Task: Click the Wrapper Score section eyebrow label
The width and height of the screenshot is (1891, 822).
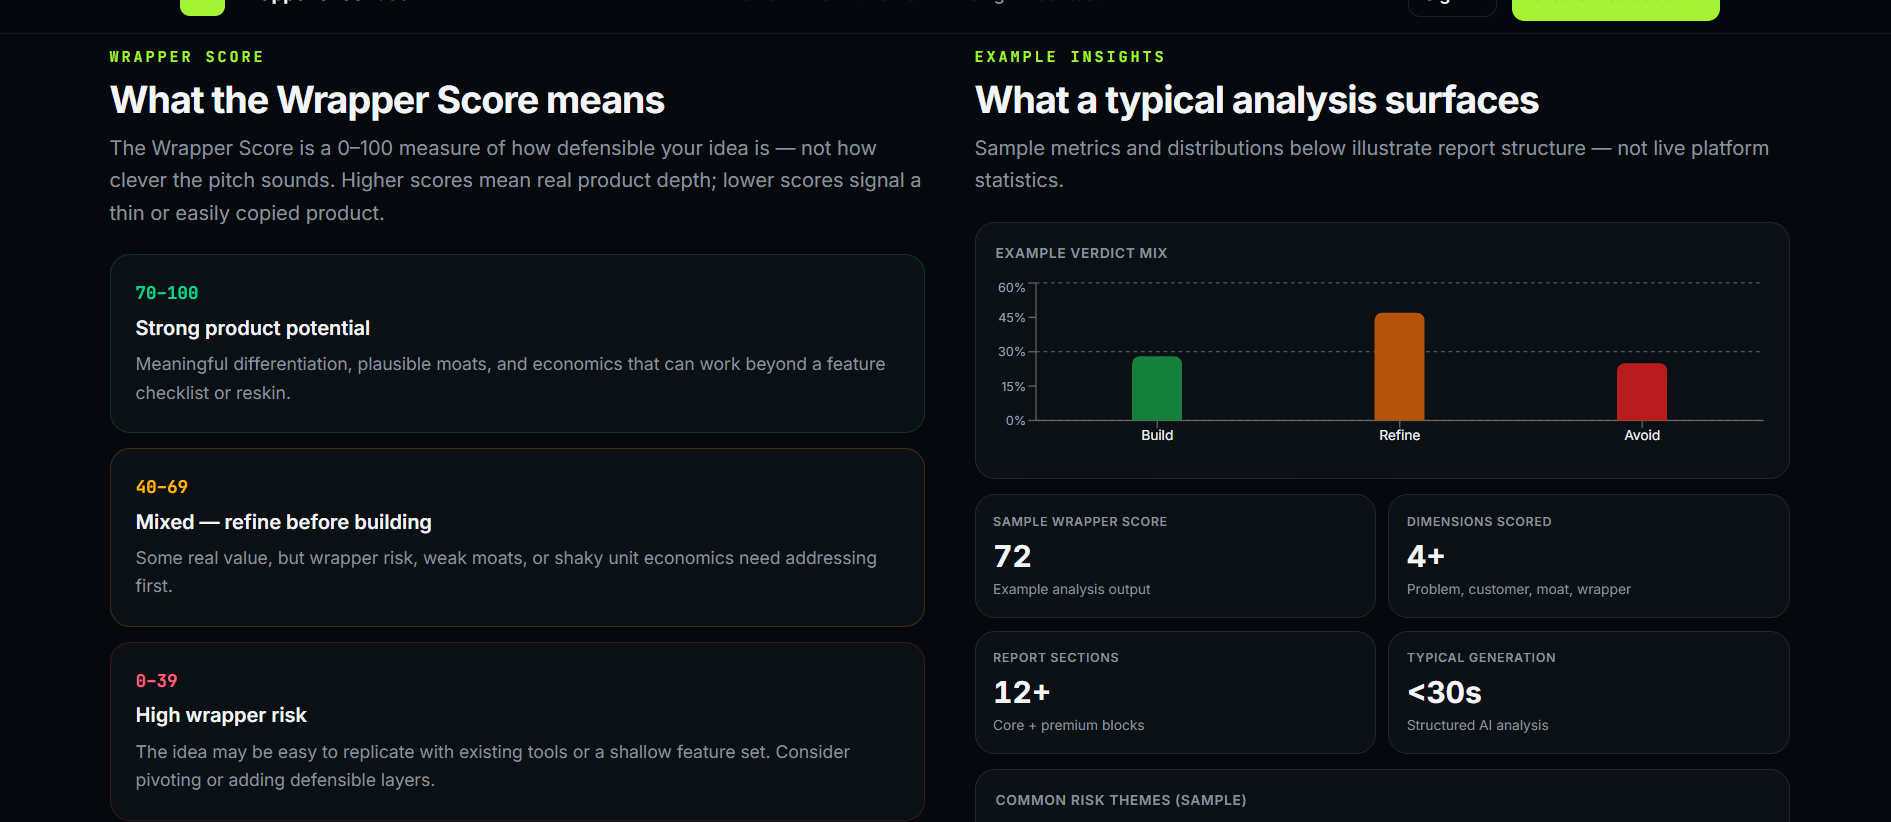Action: coord(187,57)
